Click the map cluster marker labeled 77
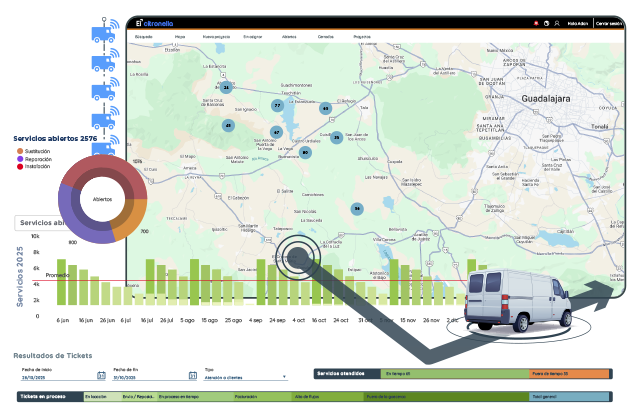 tap(277, 105)
